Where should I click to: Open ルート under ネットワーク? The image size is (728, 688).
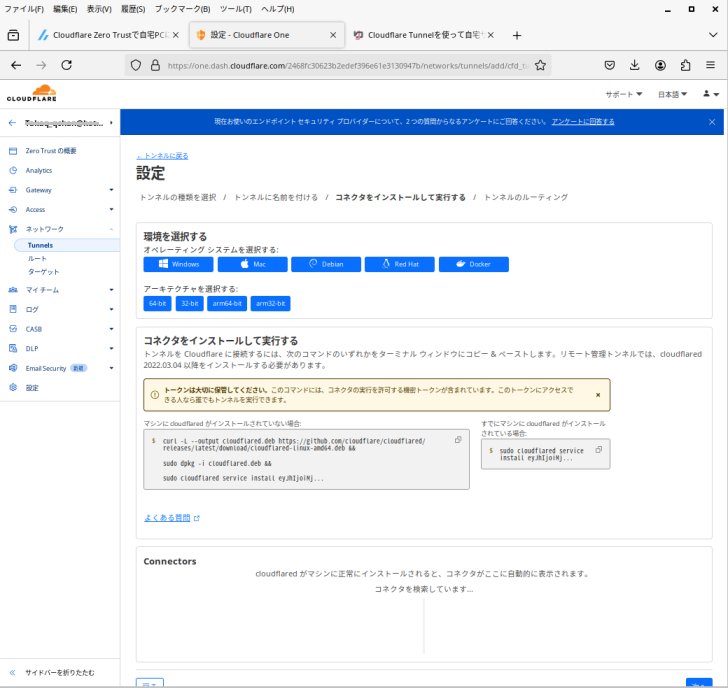[37, 259]
